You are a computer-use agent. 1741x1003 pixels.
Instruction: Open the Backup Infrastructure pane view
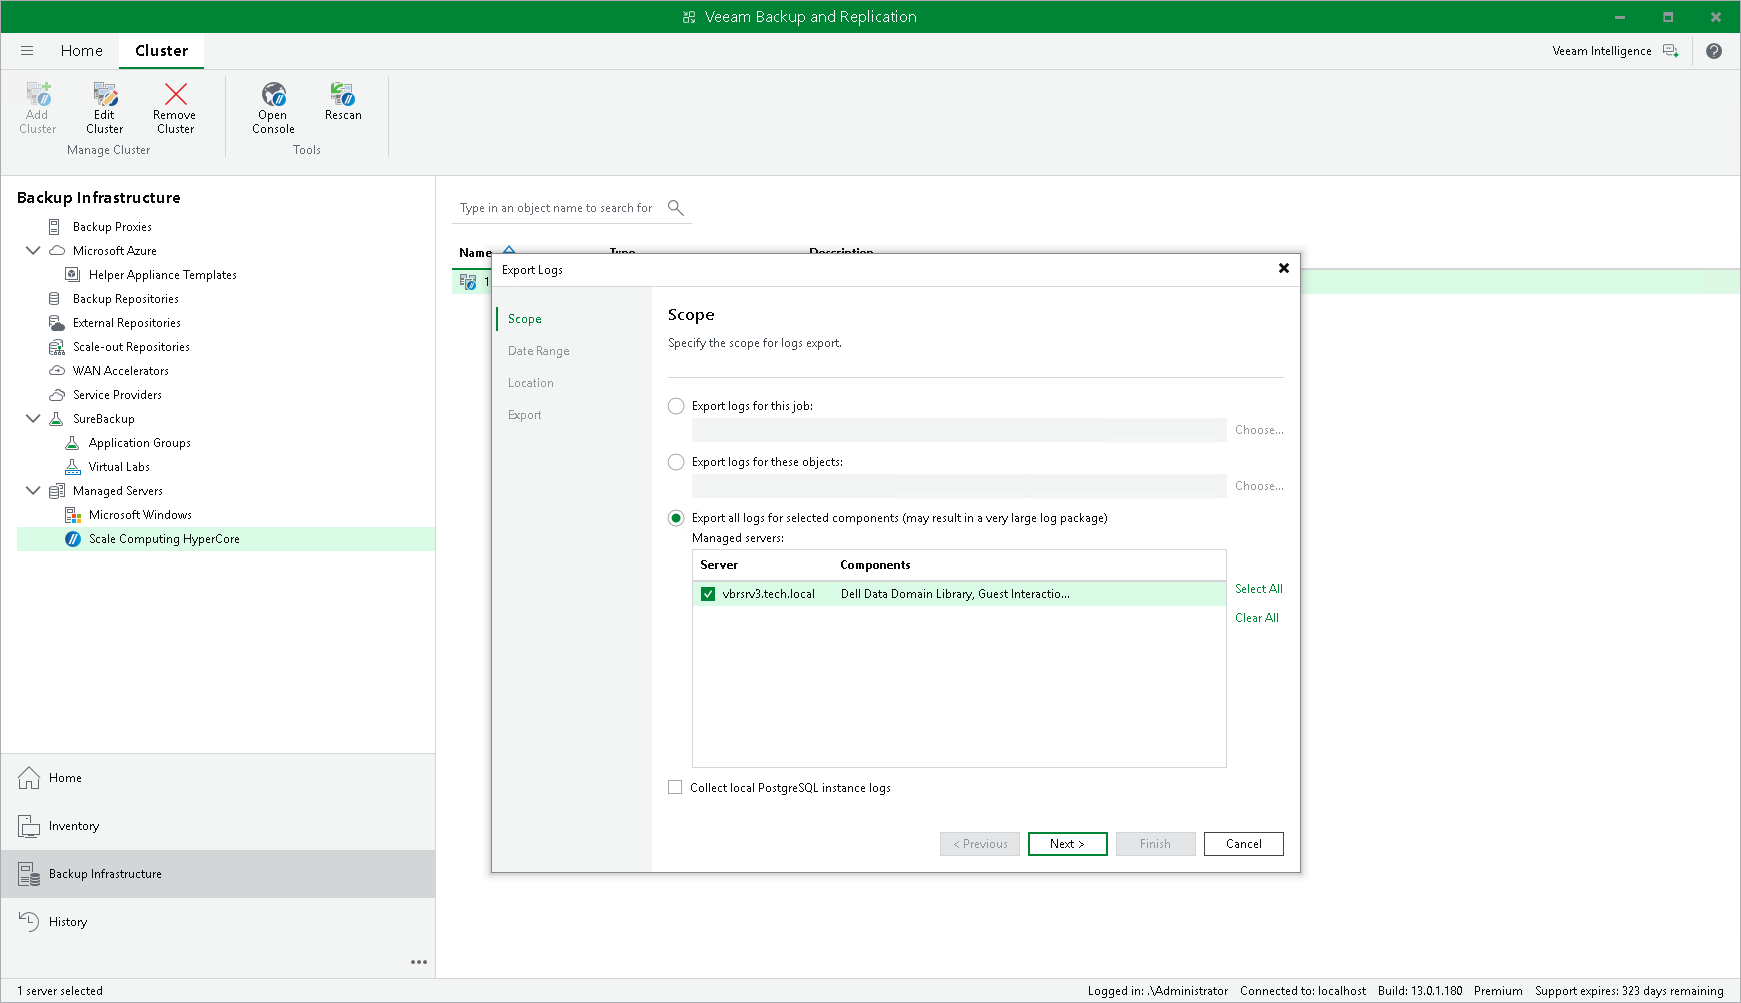[x=218, y=874]
